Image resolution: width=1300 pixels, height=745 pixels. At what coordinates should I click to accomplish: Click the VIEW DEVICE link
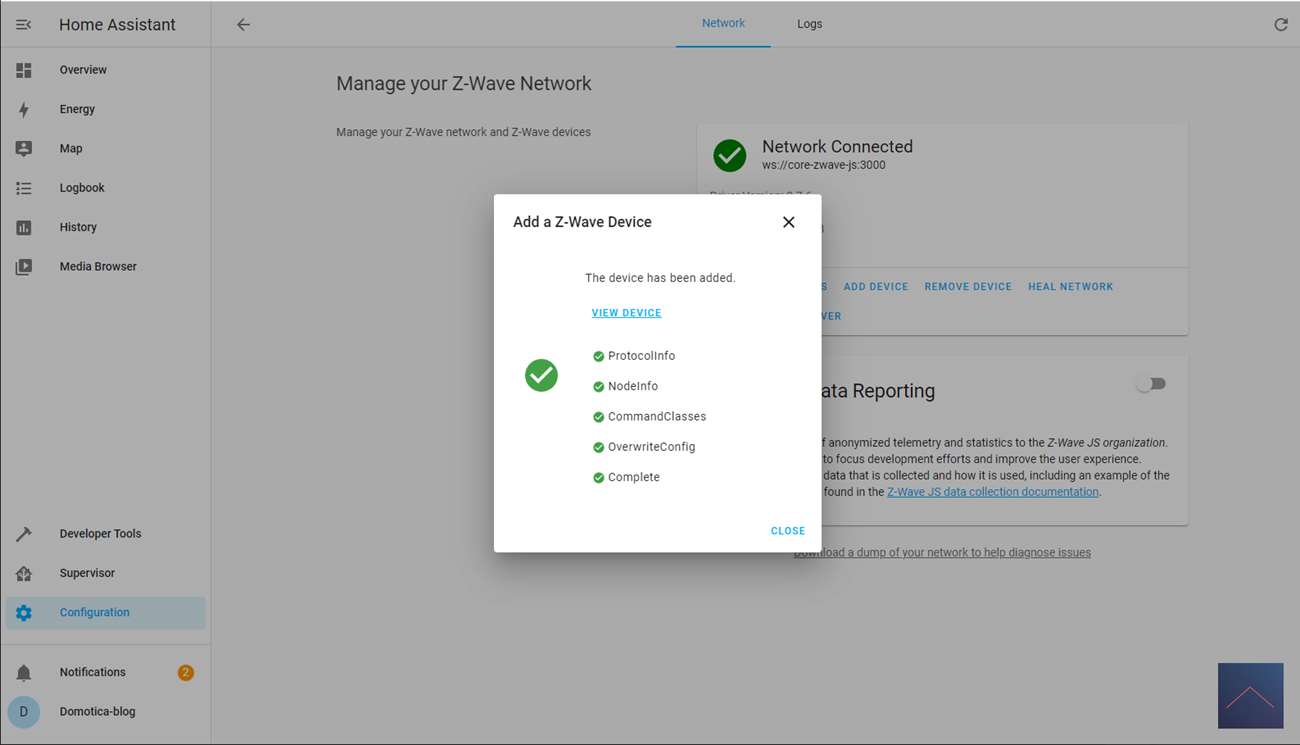pyautogui.click(x=626, y=313)
